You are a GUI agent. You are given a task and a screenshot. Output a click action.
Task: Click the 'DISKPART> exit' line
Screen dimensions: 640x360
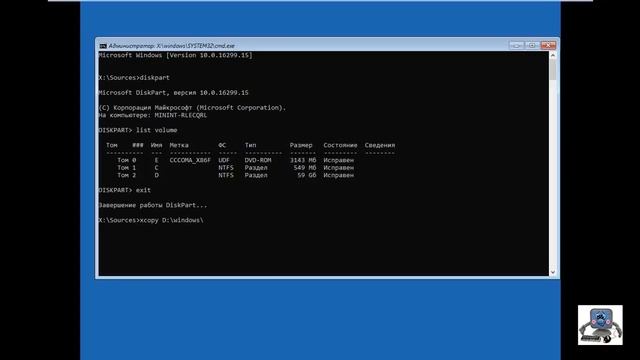click(124, 190)
